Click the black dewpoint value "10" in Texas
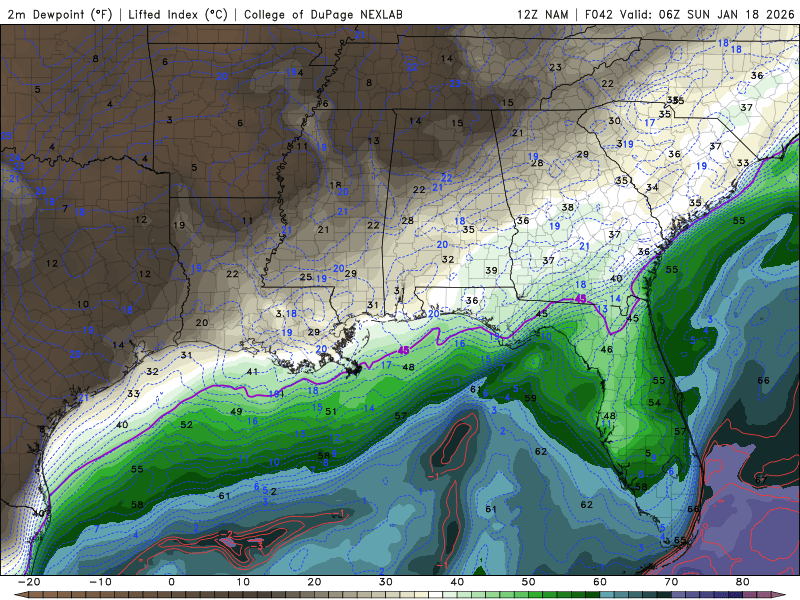800x600 pixels. click(83, 304)
